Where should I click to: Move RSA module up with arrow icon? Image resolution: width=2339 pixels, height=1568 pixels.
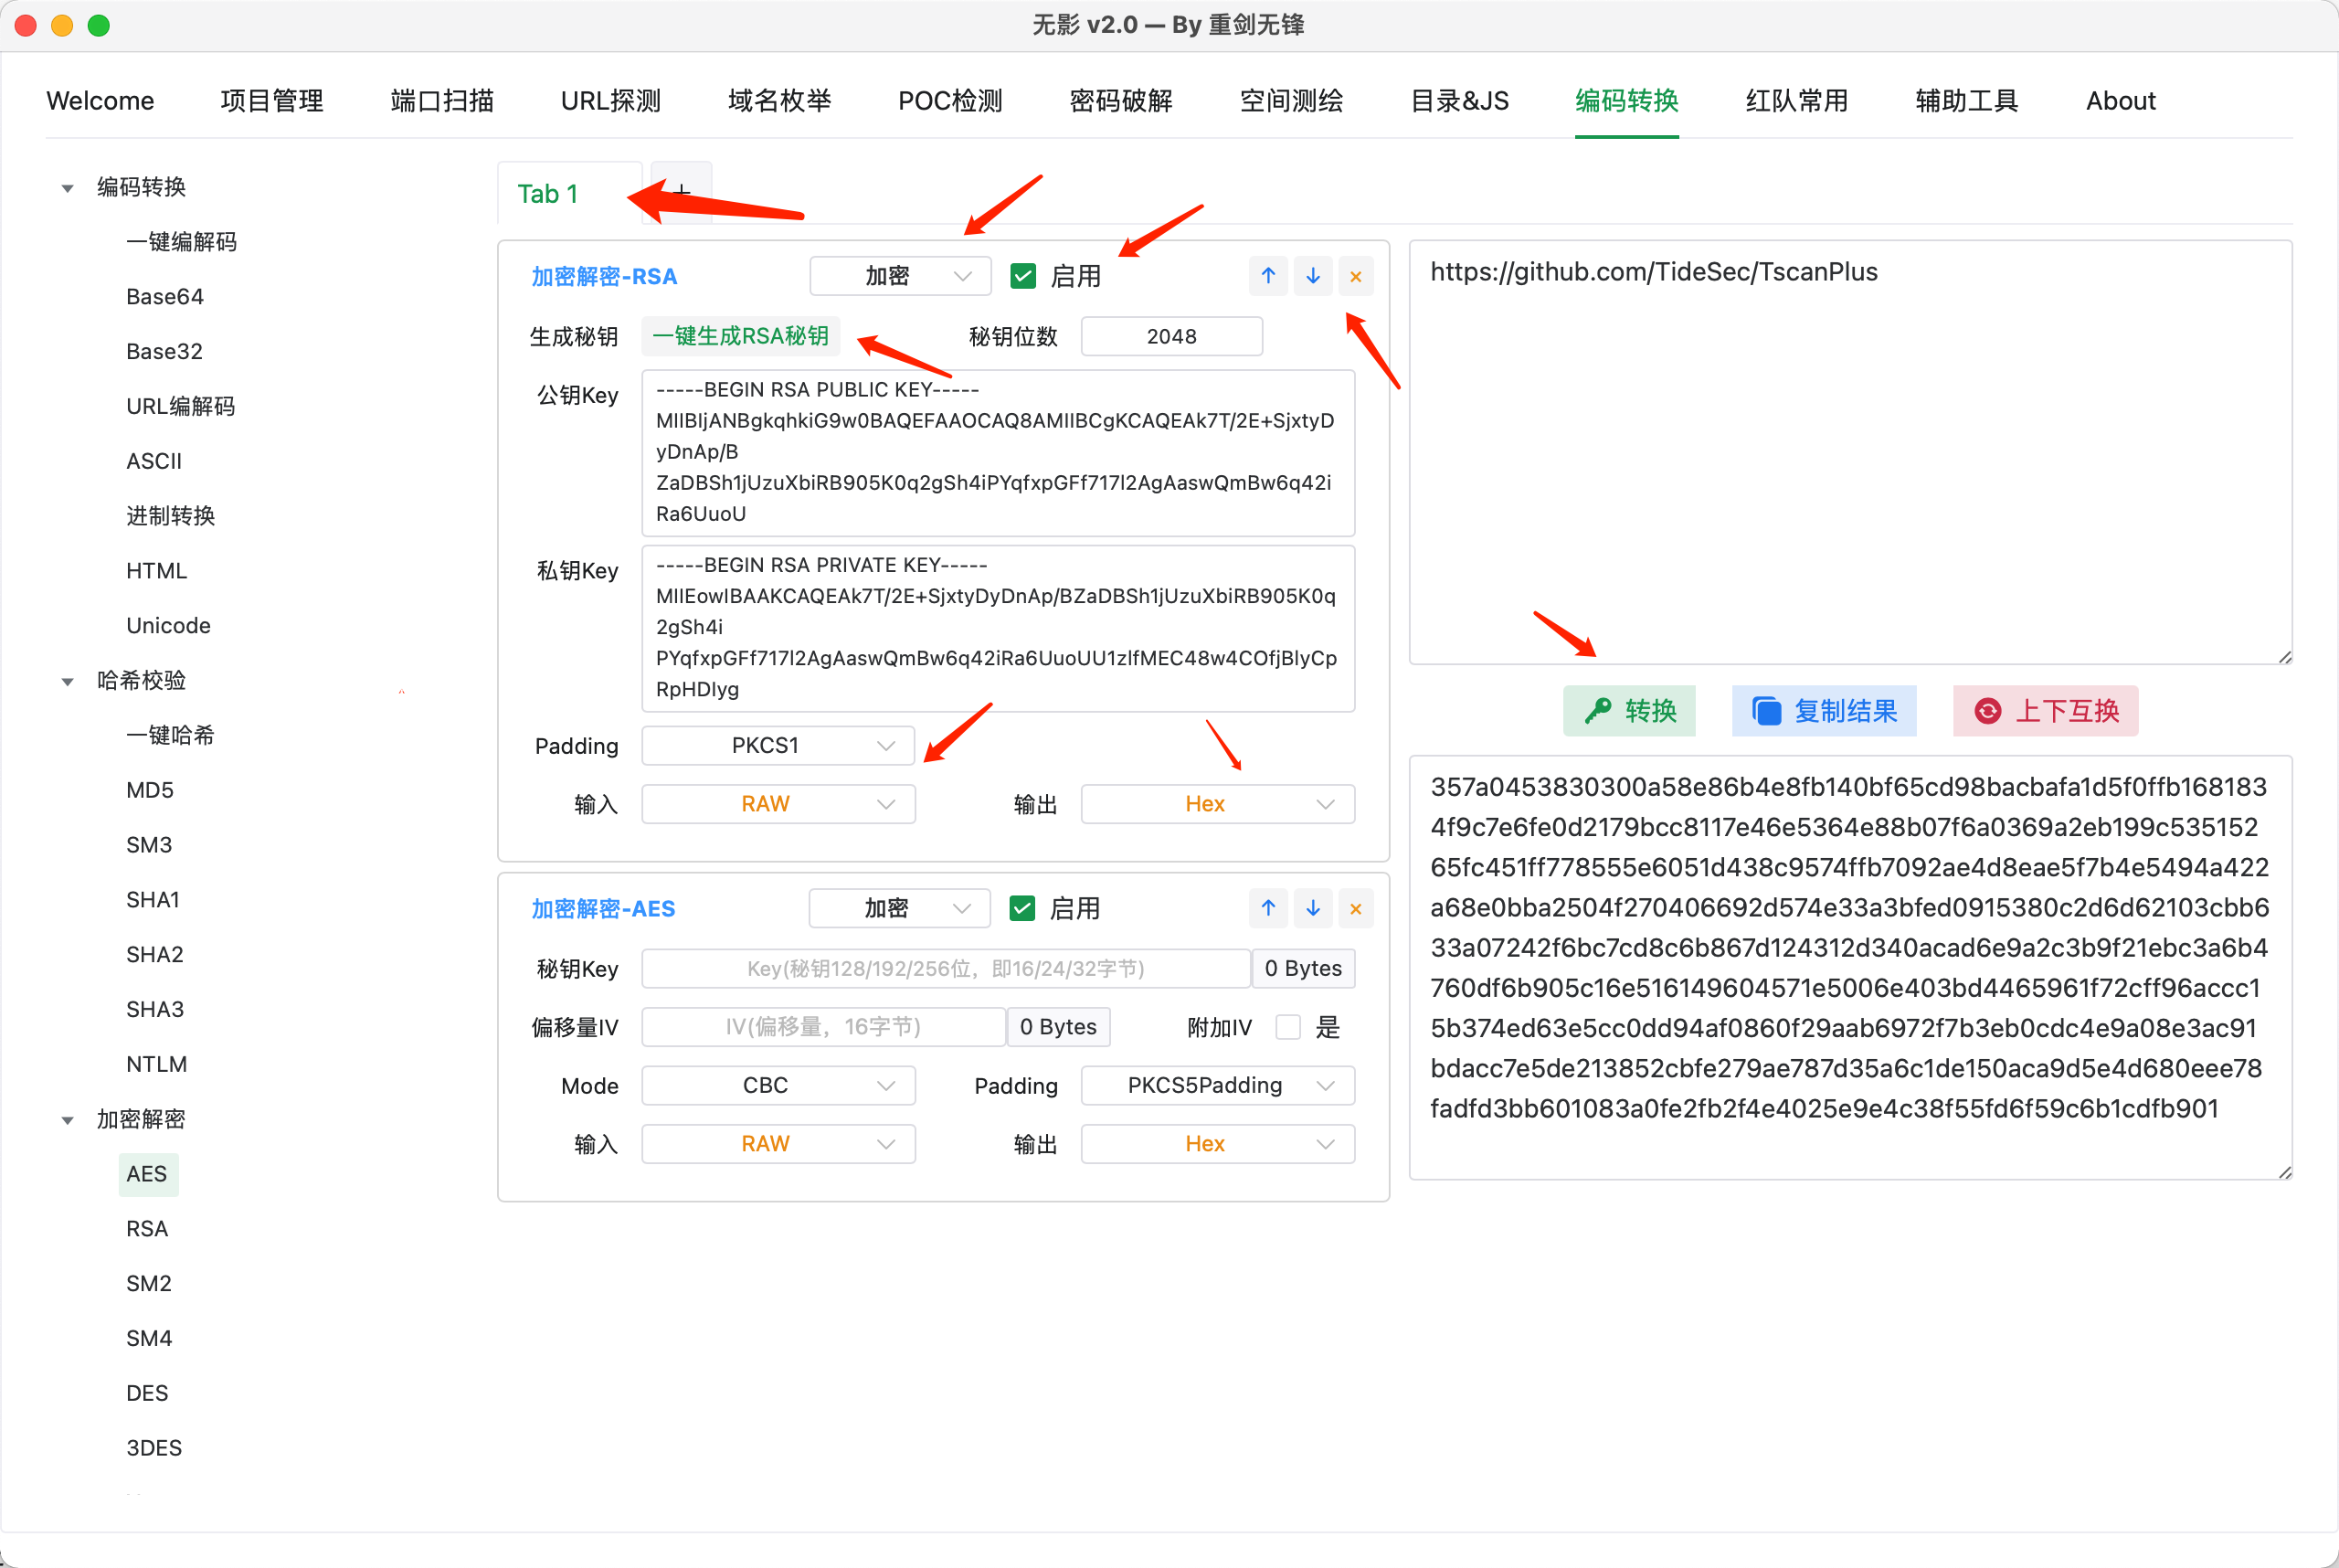pyautogui.click(x=1267, y=276)
